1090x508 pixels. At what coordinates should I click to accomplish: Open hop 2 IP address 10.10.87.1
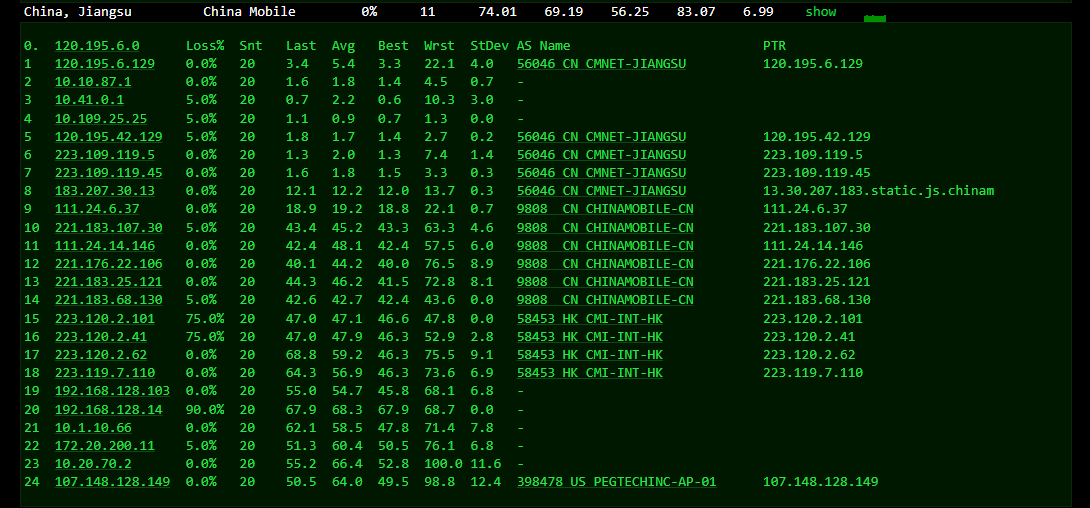(x=93, y=82)
